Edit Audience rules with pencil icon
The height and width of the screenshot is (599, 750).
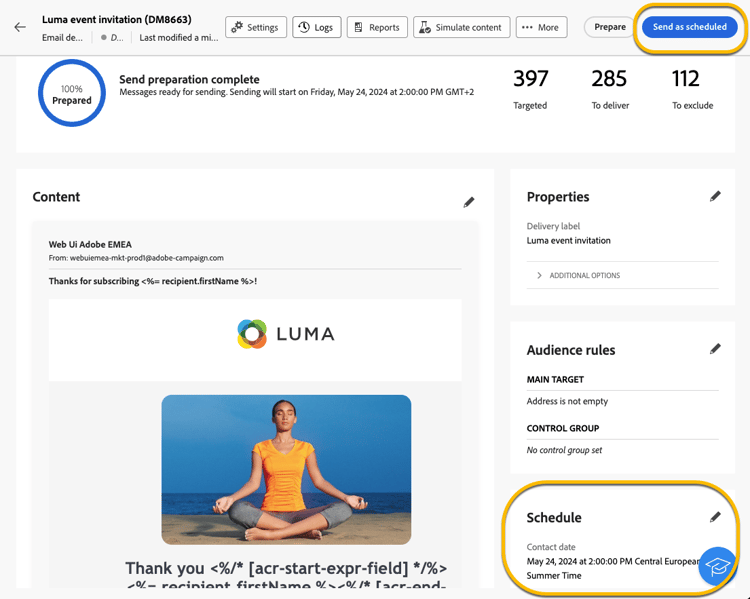715,349
